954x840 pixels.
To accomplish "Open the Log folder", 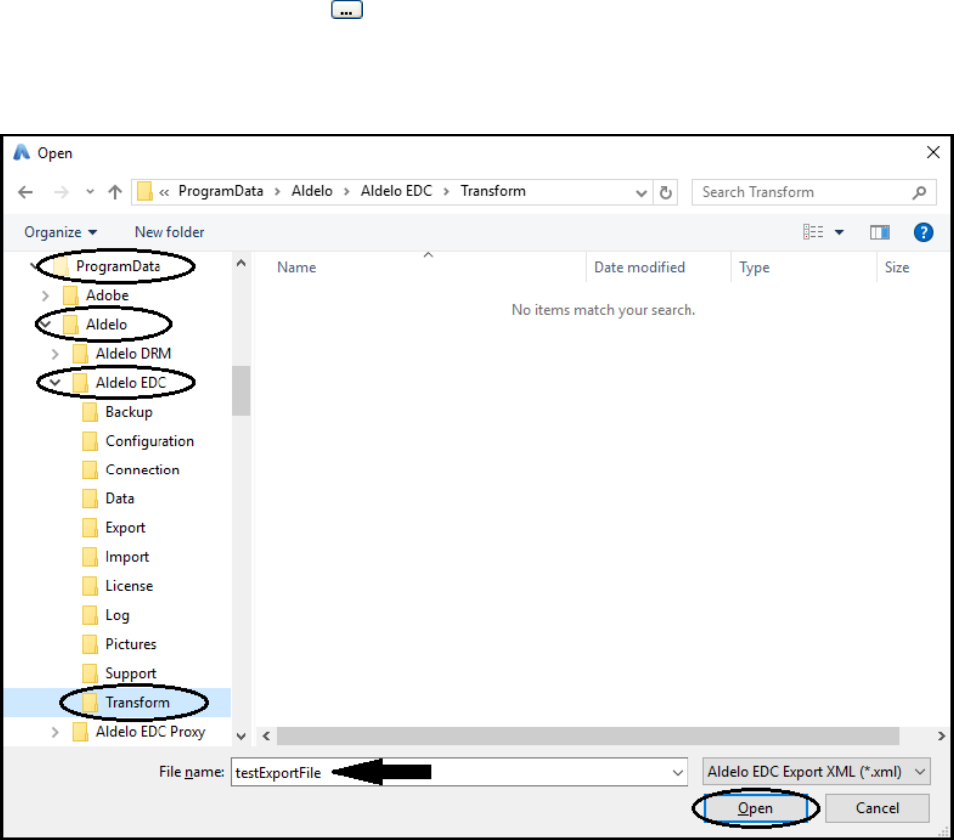I will coord(117,615).
